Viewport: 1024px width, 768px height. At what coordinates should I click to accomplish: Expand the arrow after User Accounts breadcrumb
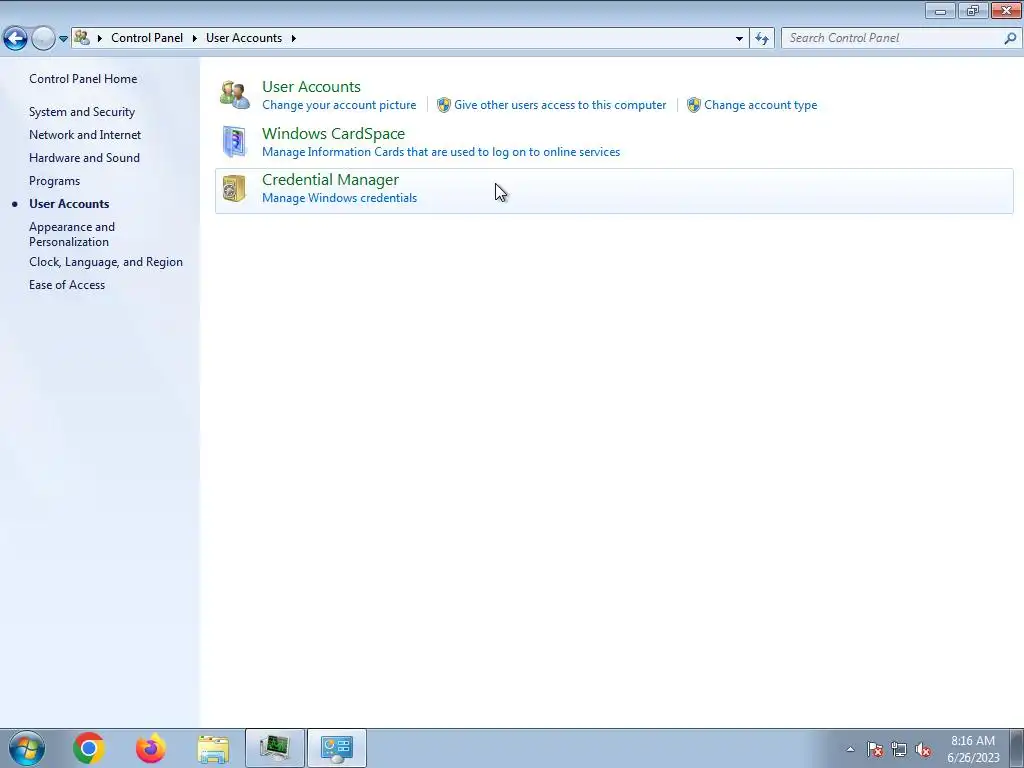pyautogui.click(x=293, y=38)
